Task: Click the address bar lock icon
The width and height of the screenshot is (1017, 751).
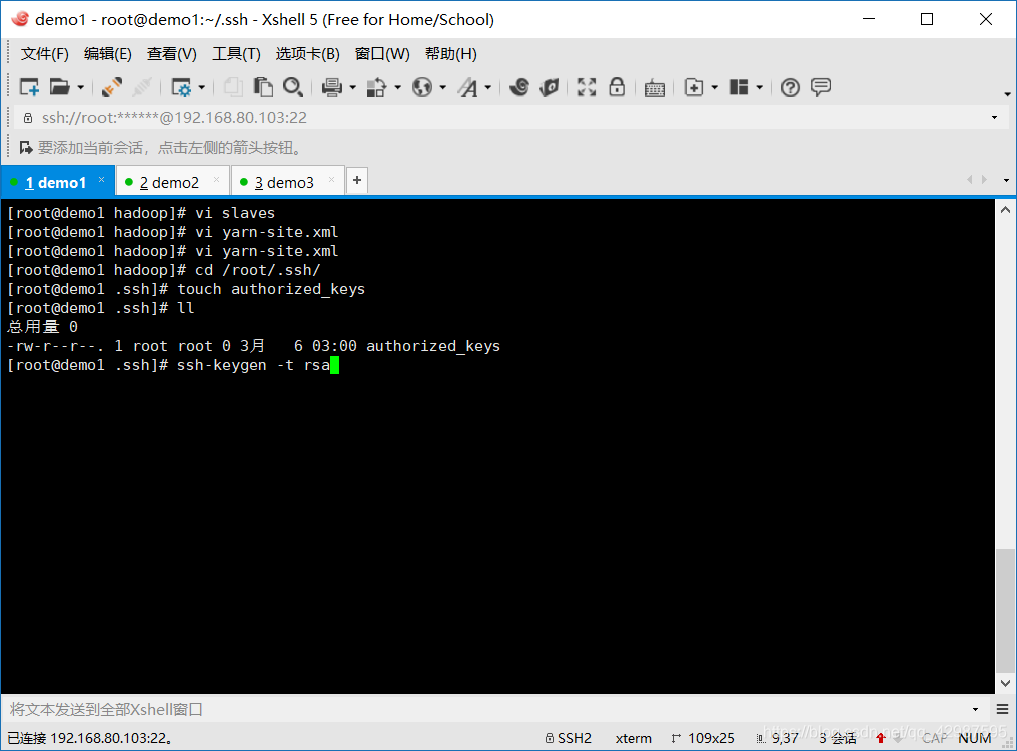Action: (28, 118)
